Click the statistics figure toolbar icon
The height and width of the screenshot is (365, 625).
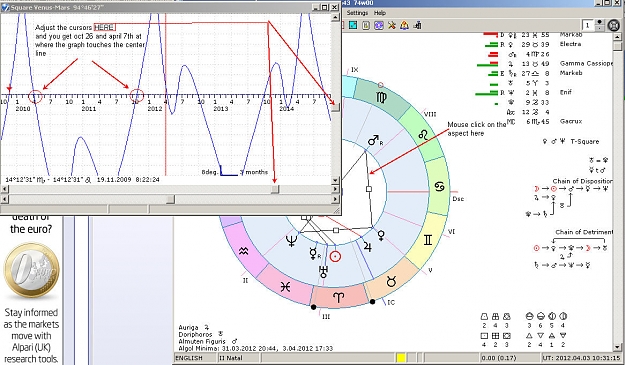(417, 25)
